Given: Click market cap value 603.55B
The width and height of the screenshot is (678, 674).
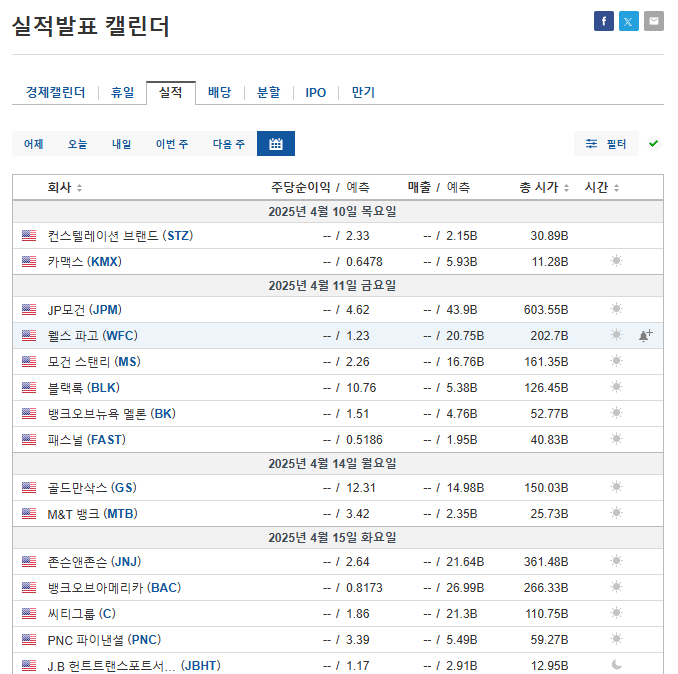Looking at the screenshot, I should pyautogui.click(x=546, y=310).
